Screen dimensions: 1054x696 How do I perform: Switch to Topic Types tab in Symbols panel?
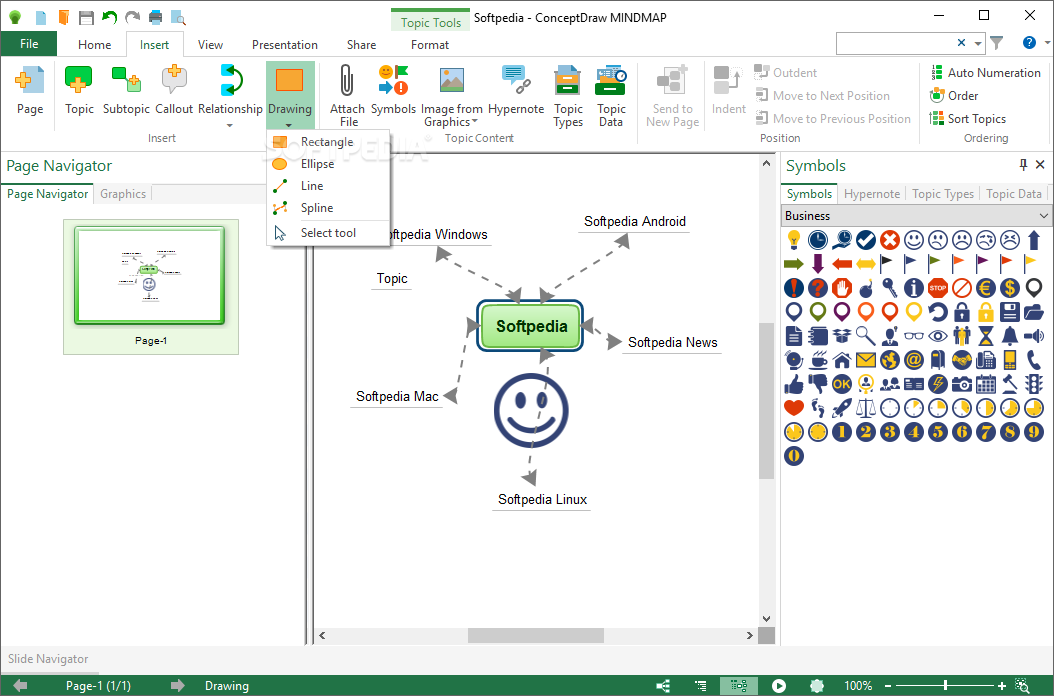pos(942,194)
